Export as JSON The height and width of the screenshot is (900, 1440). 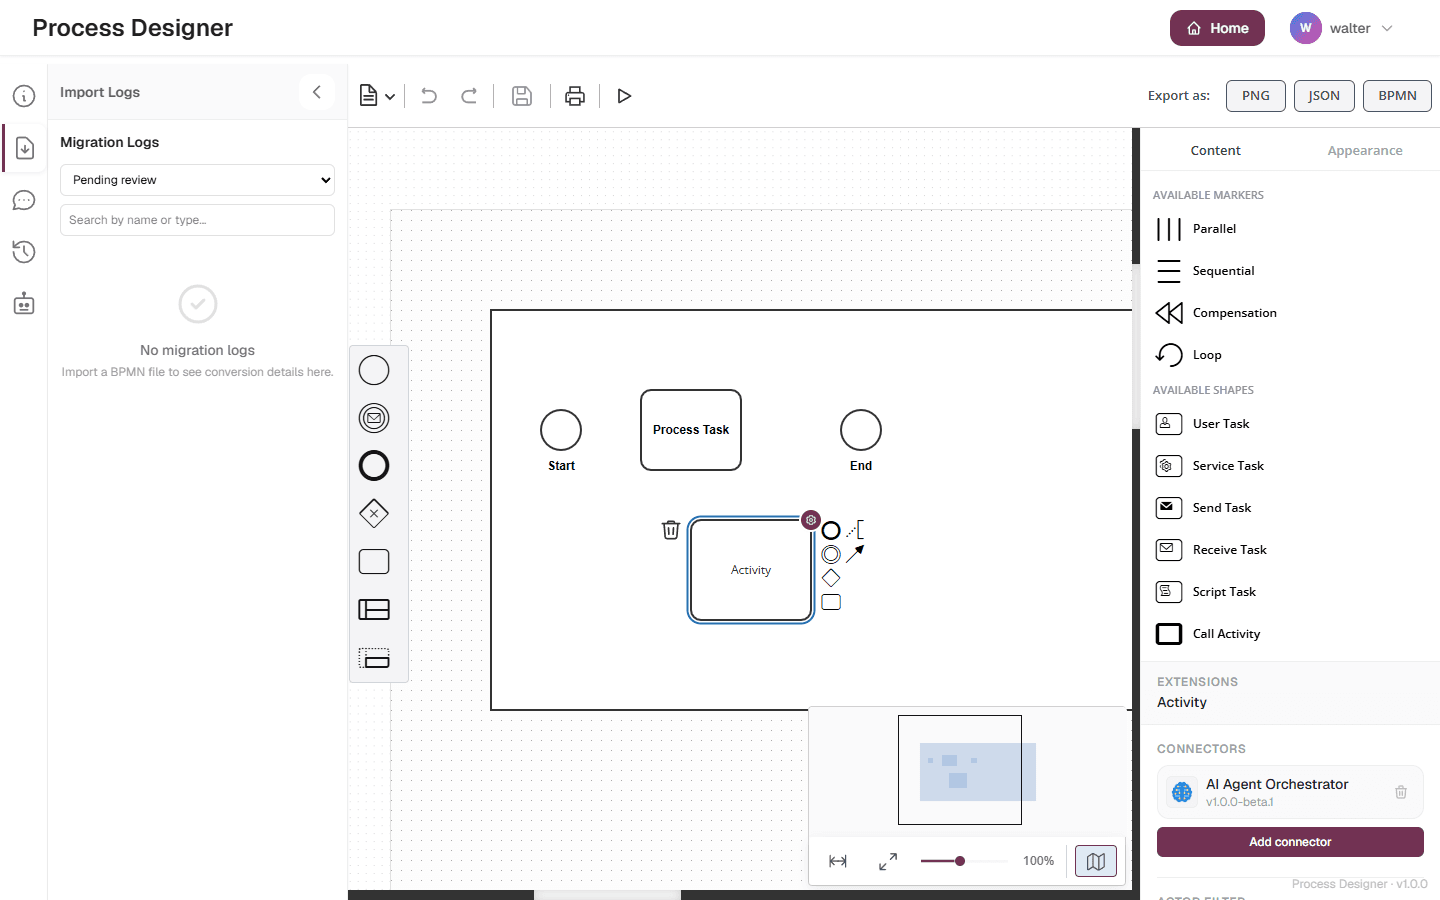[x=1324, y=96]
